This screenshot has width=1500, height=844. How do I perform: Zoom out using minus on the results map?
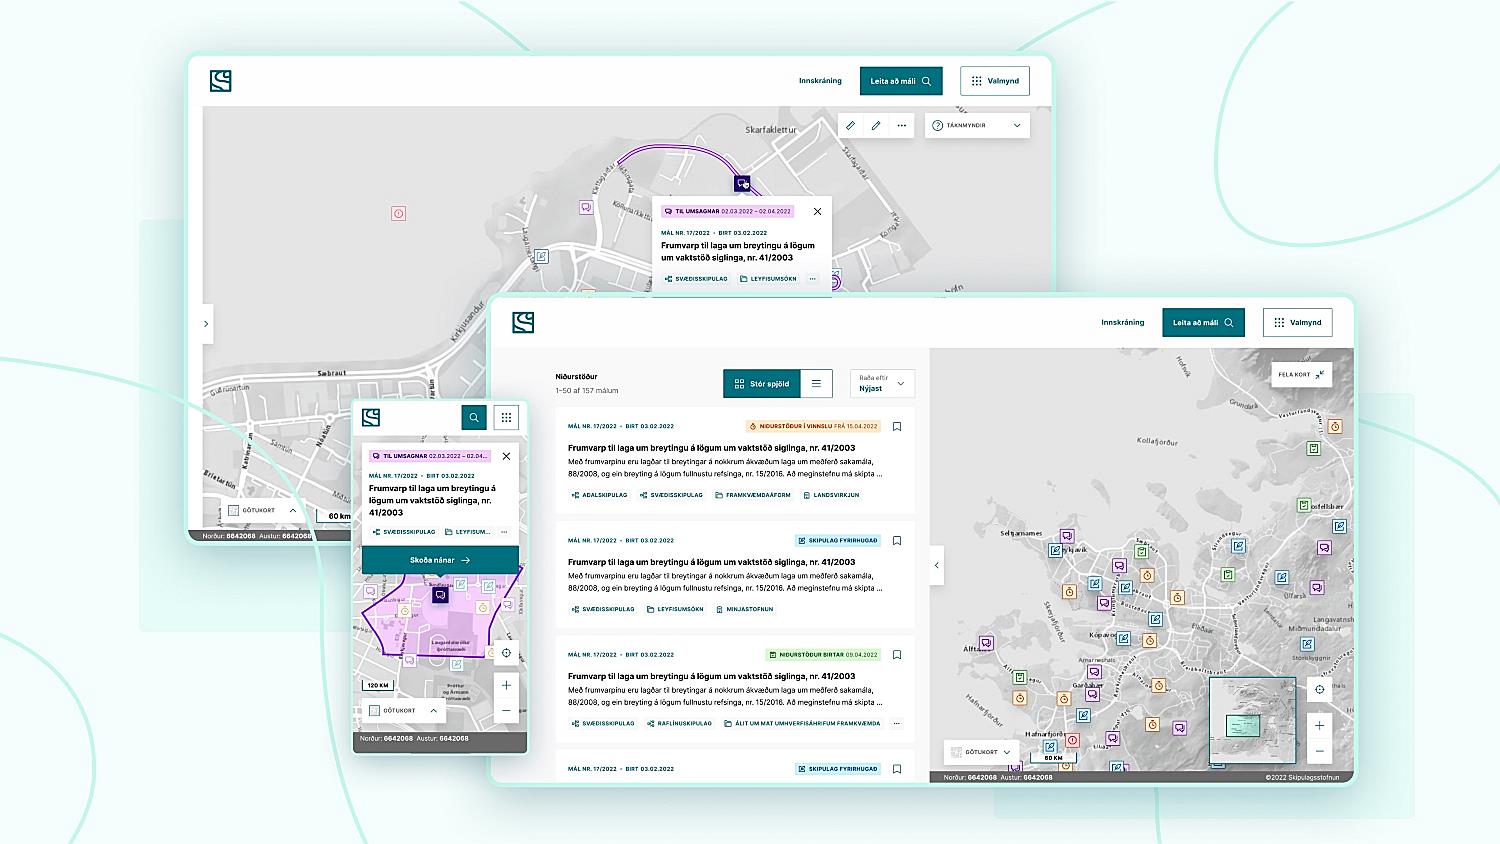(x=1319, y=750)
